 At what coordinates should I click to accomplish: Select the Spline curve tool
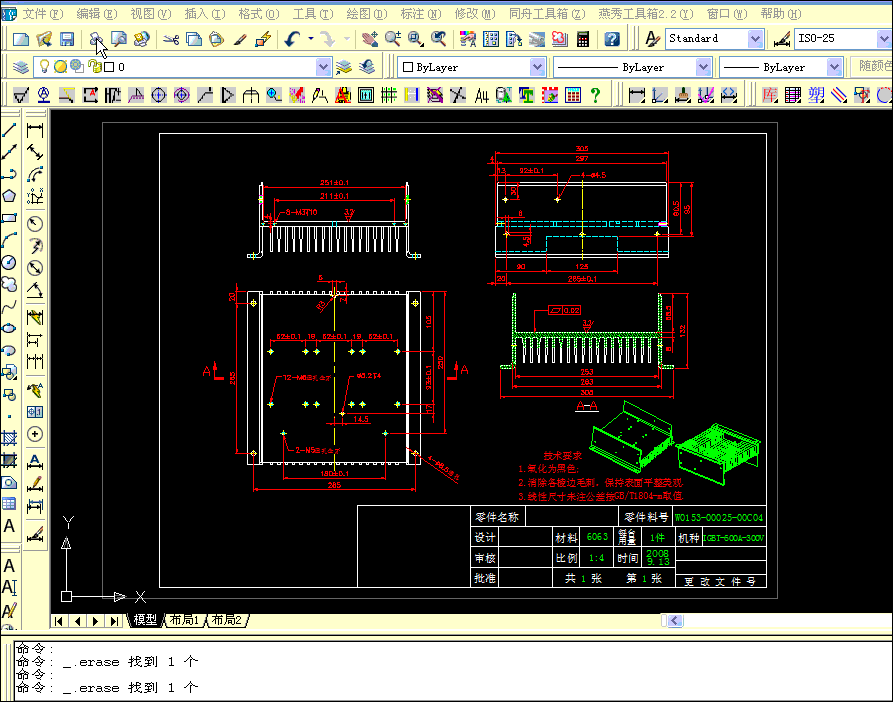point(9,306)
